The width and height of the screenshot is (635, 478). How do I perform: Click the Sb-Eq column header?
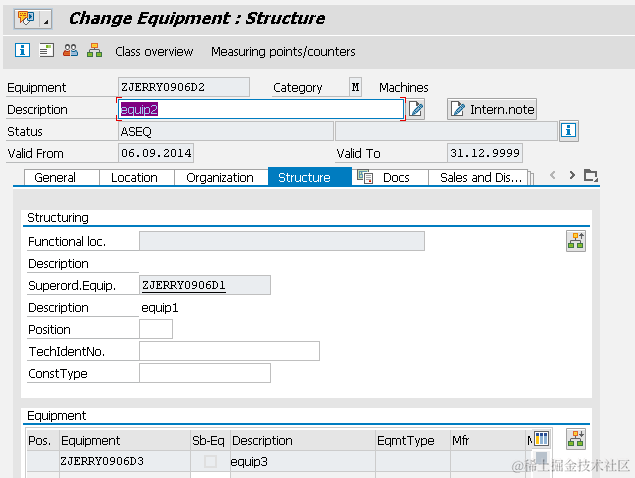(210, 440)
